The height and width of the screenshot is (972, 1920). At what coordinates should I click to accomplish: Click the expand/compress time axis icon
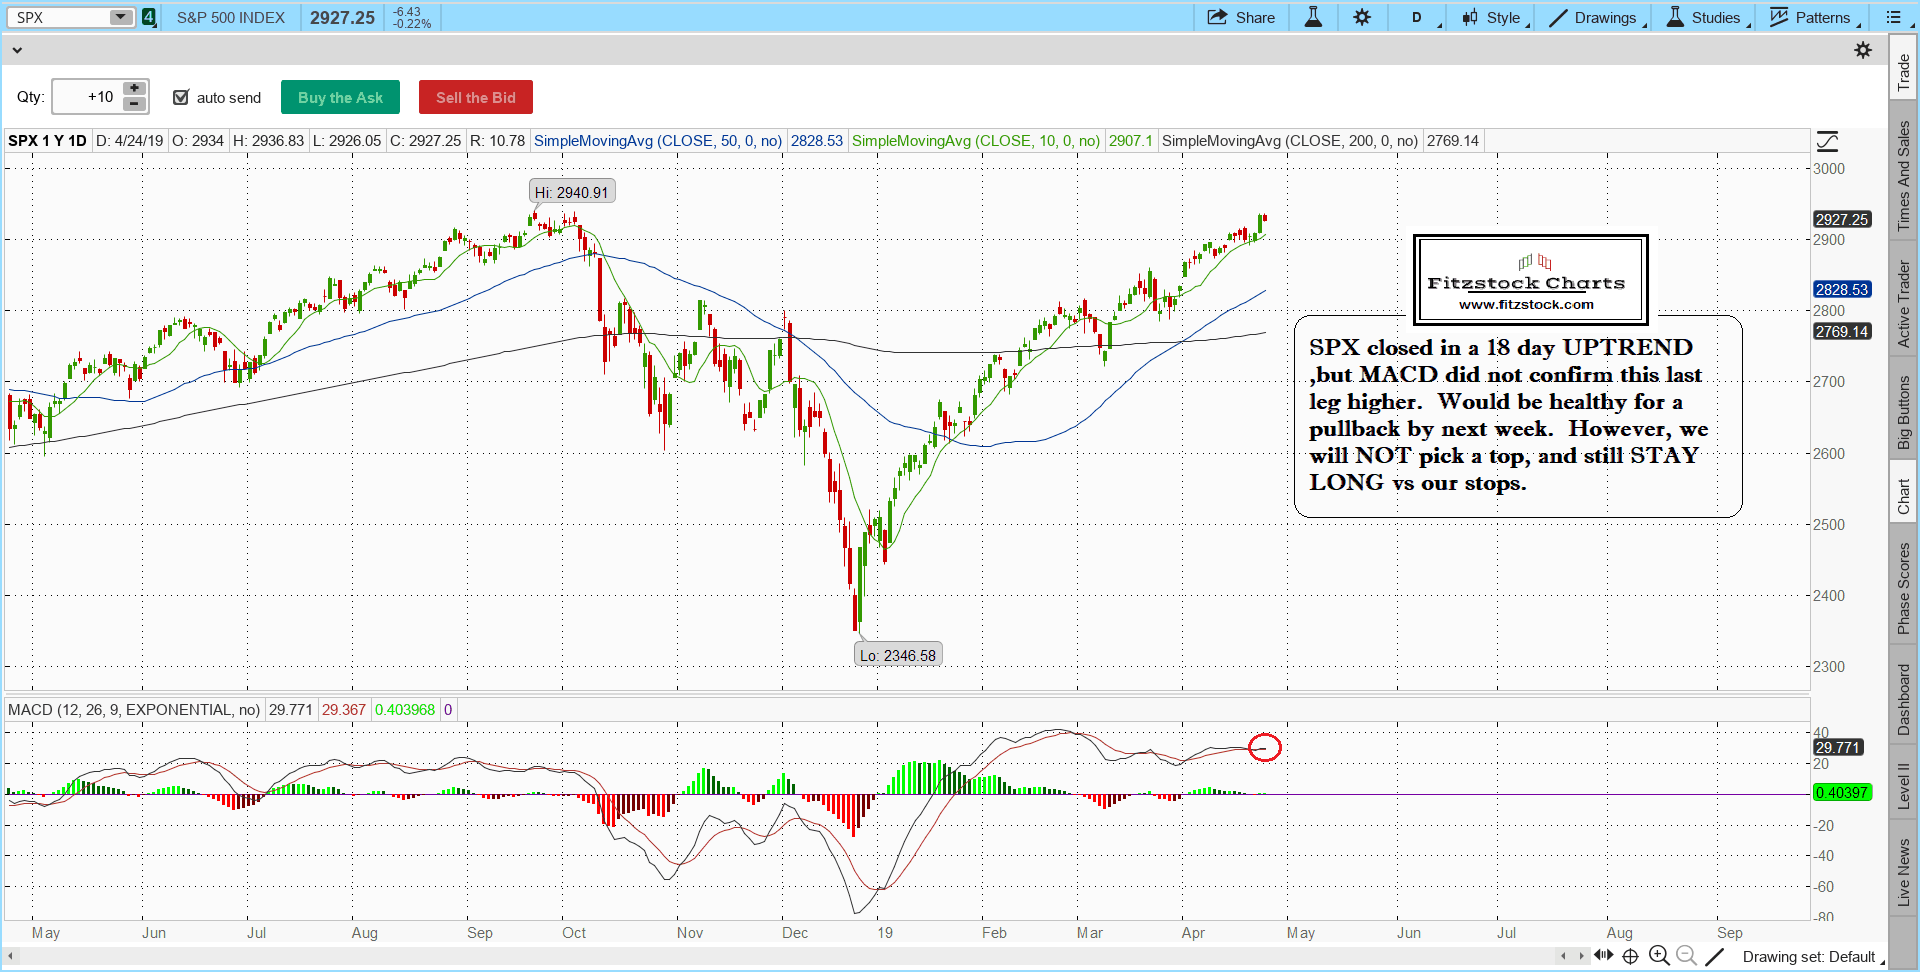point(1603,956)
